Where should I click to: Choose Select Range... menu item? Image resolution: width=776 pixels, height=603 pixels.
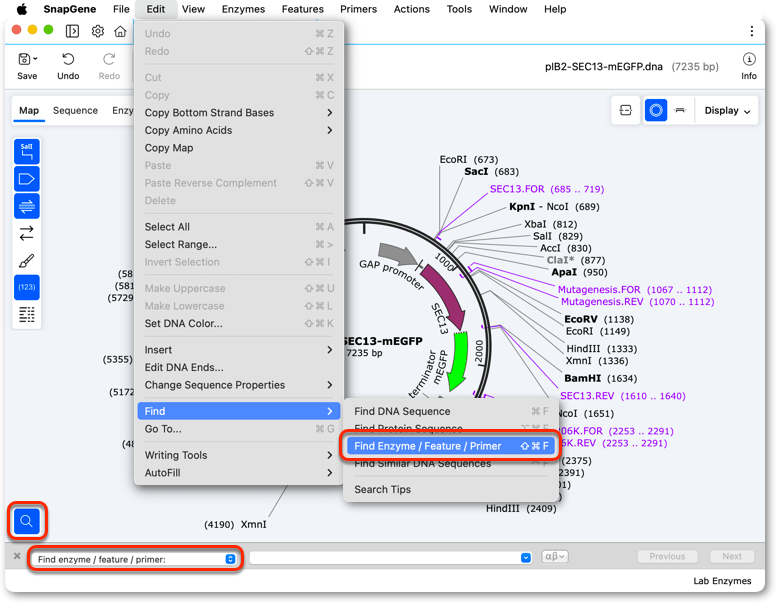point(239,245)
